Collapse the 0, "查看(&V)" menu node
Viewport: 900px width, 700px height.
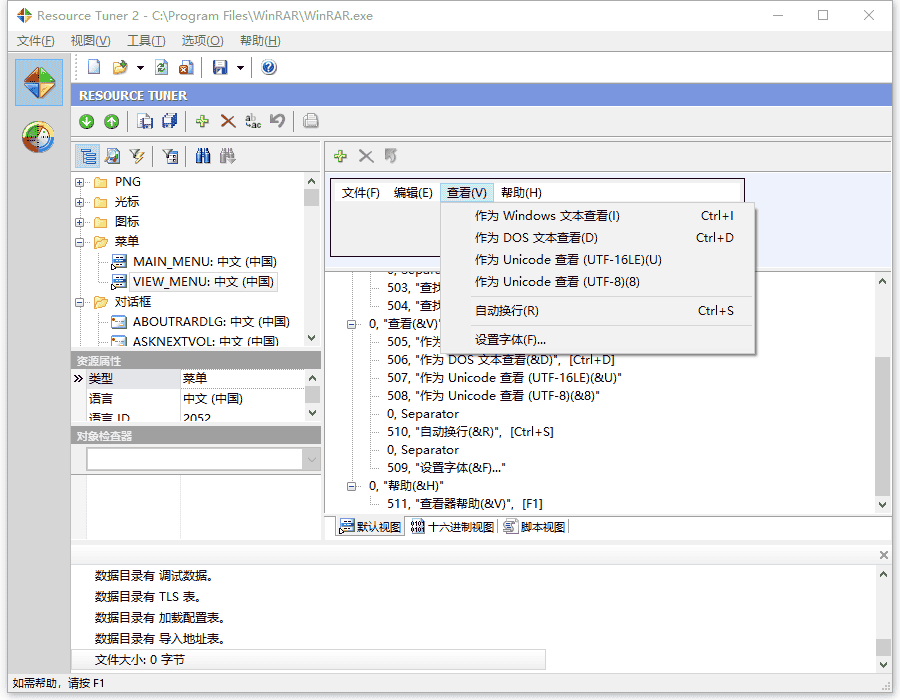pyautogui.click(x=351, y=324)
